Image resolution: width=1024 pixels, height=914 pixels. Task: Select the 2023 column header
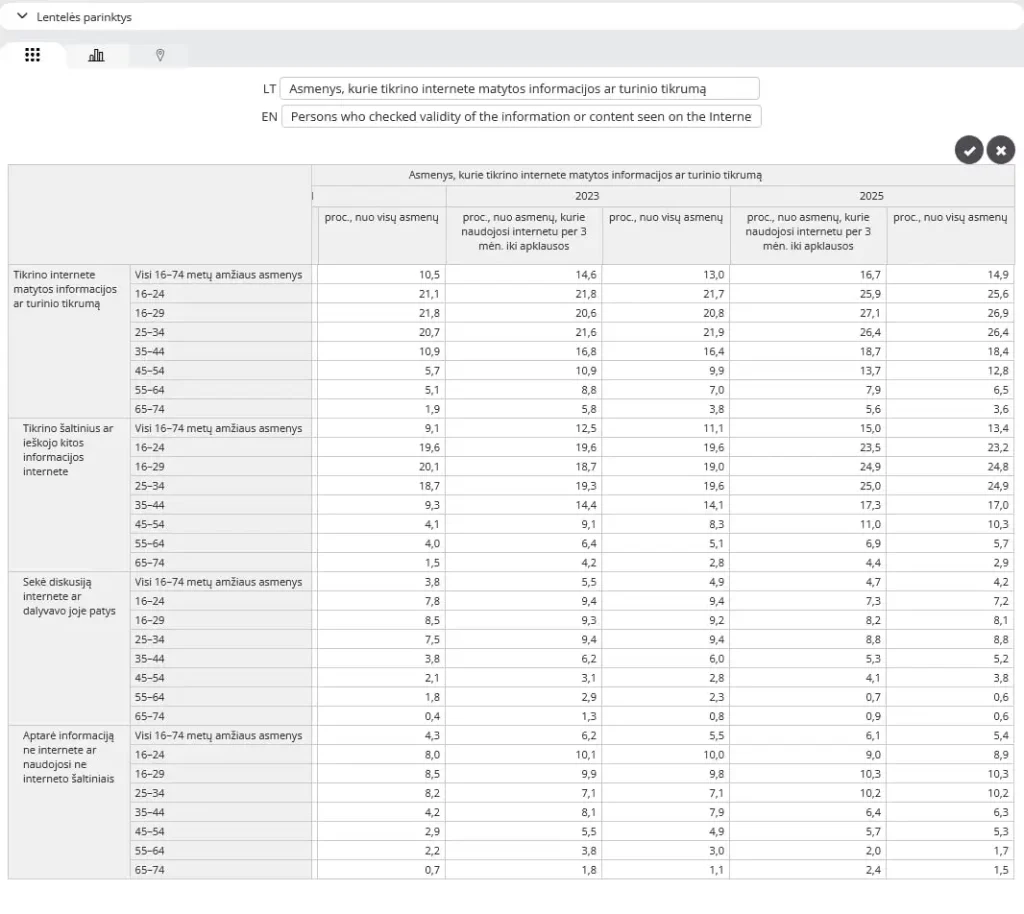(587, 196)
